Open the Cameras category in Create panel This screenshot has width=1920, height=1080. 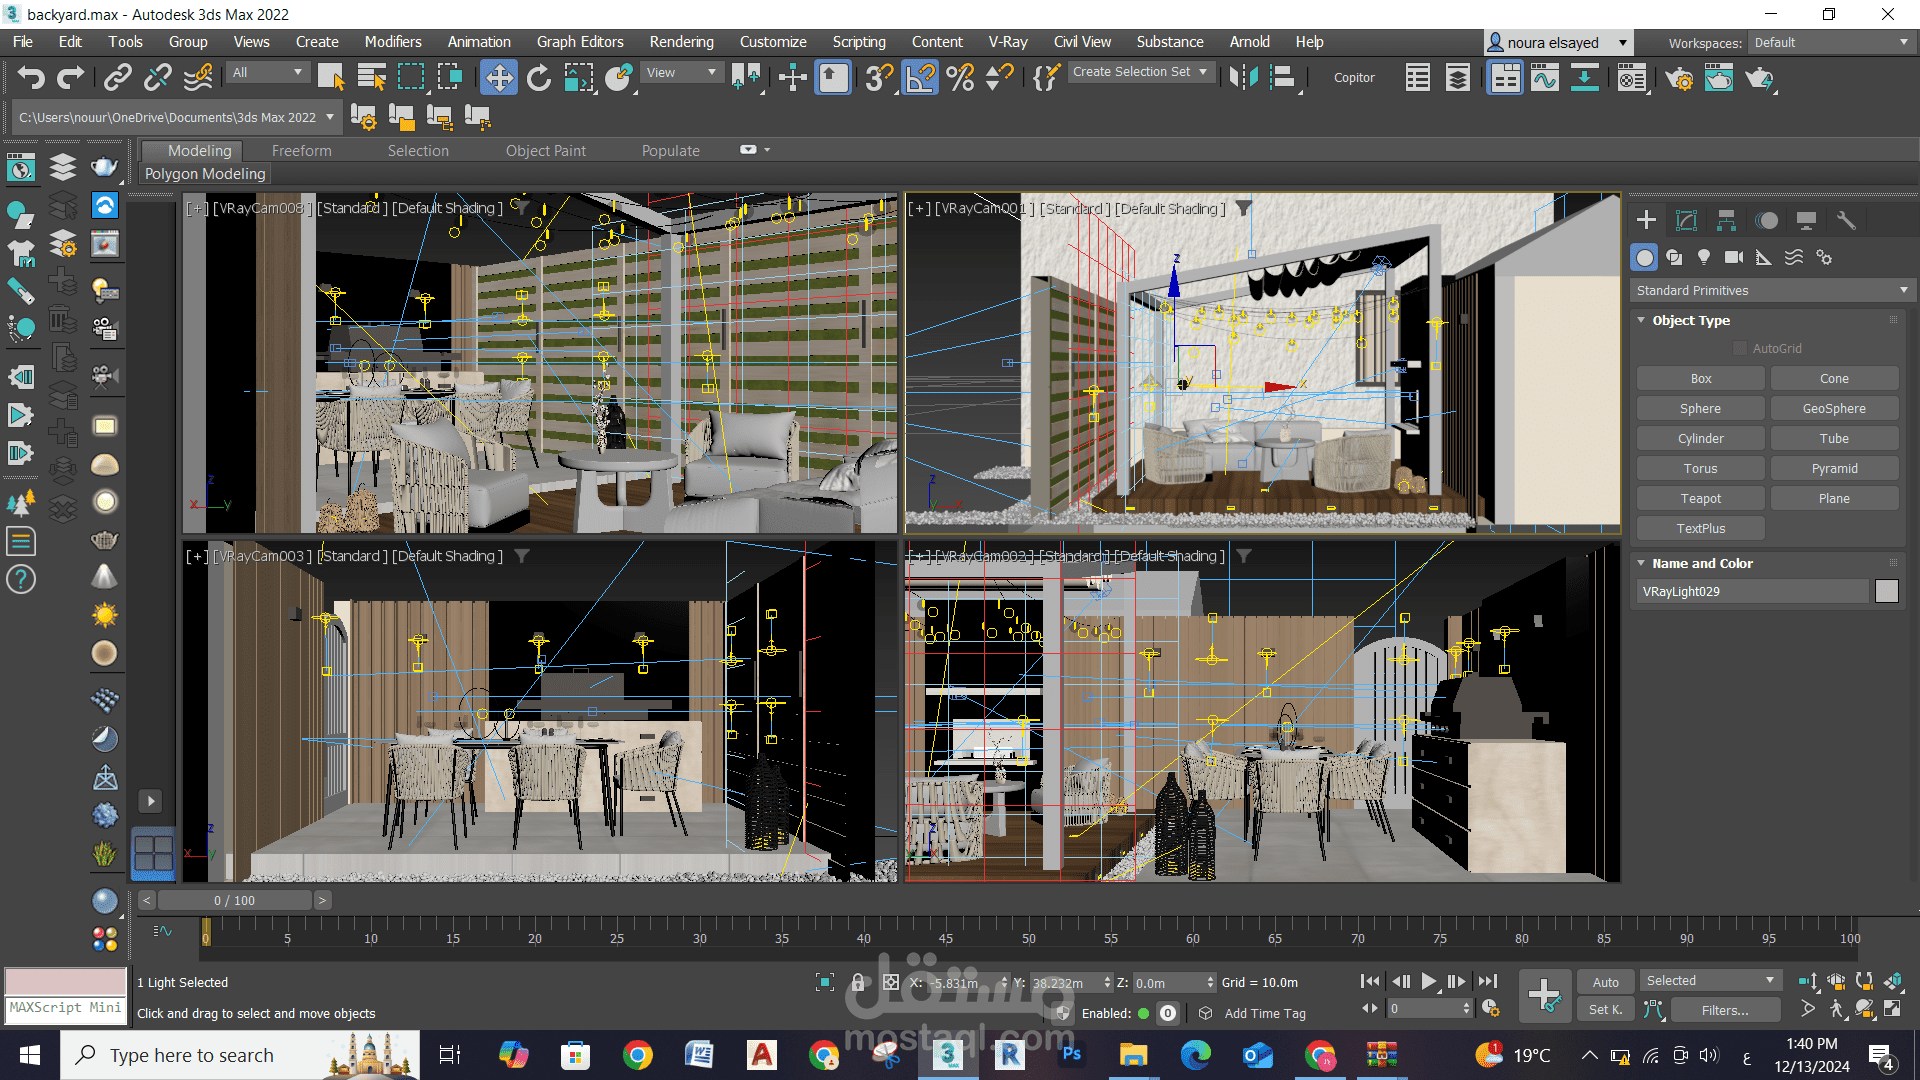(1734, 258)
